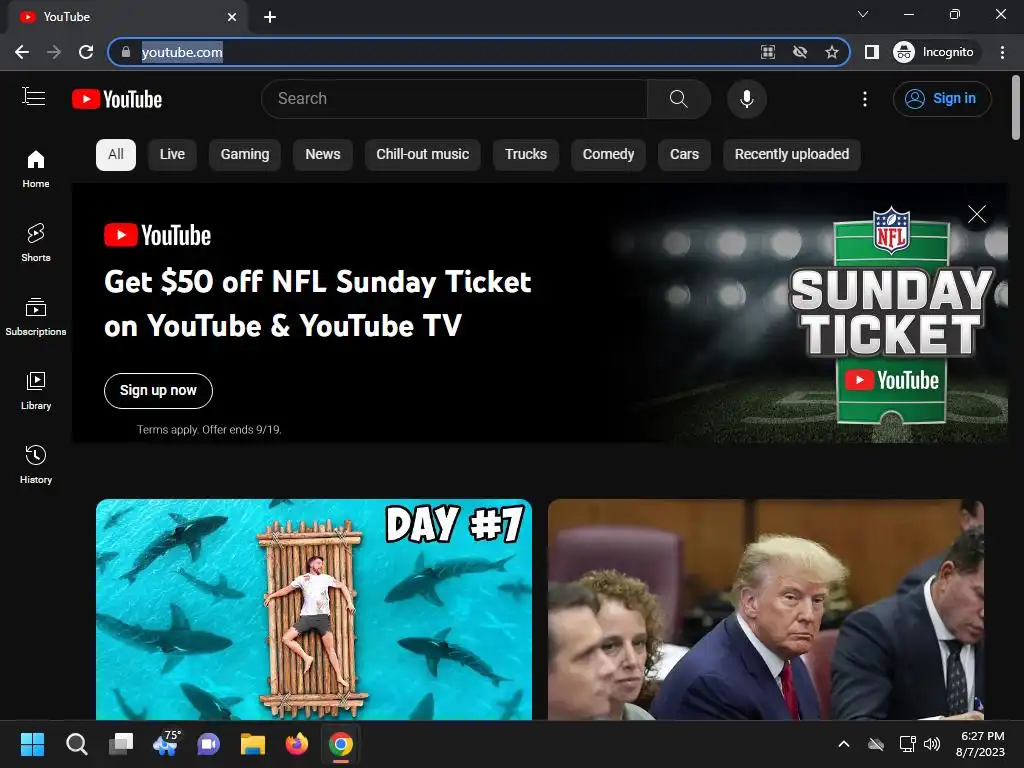
Task: Click the volume speaker icon
Action: pyautogui.click(x=932, y=744)
